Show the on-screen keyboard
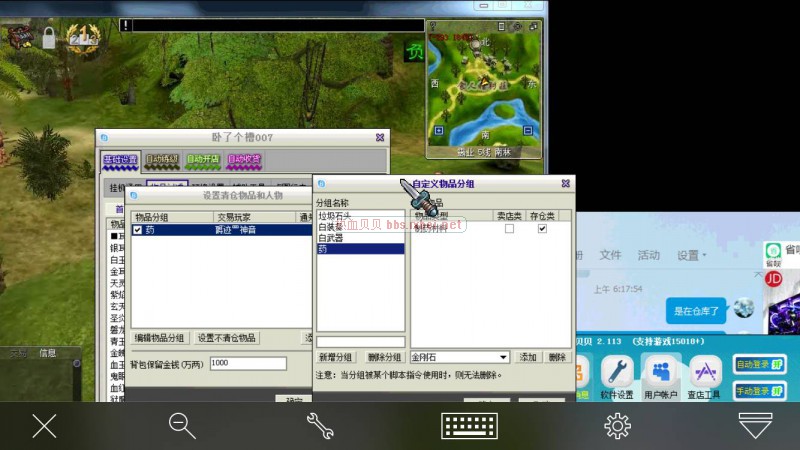Viewport: 800px width, 450px height. click(x=469, y=426)
